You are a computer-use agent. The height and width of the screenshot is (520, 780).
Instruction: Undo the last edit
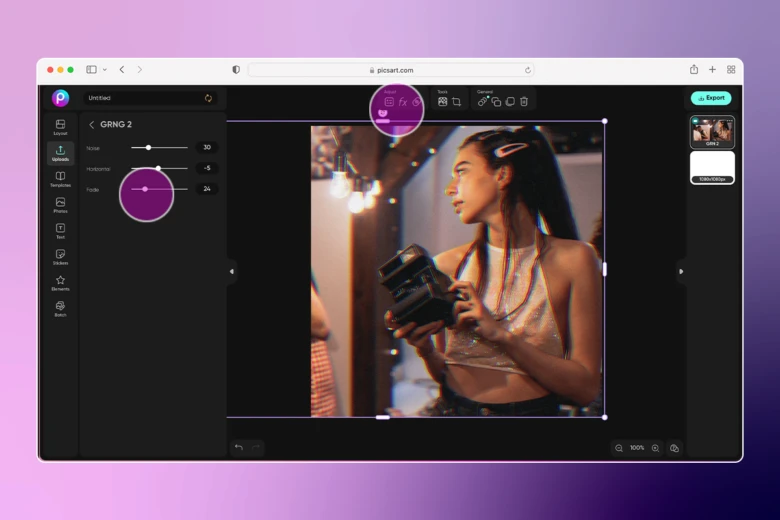(x=238, y=447)
